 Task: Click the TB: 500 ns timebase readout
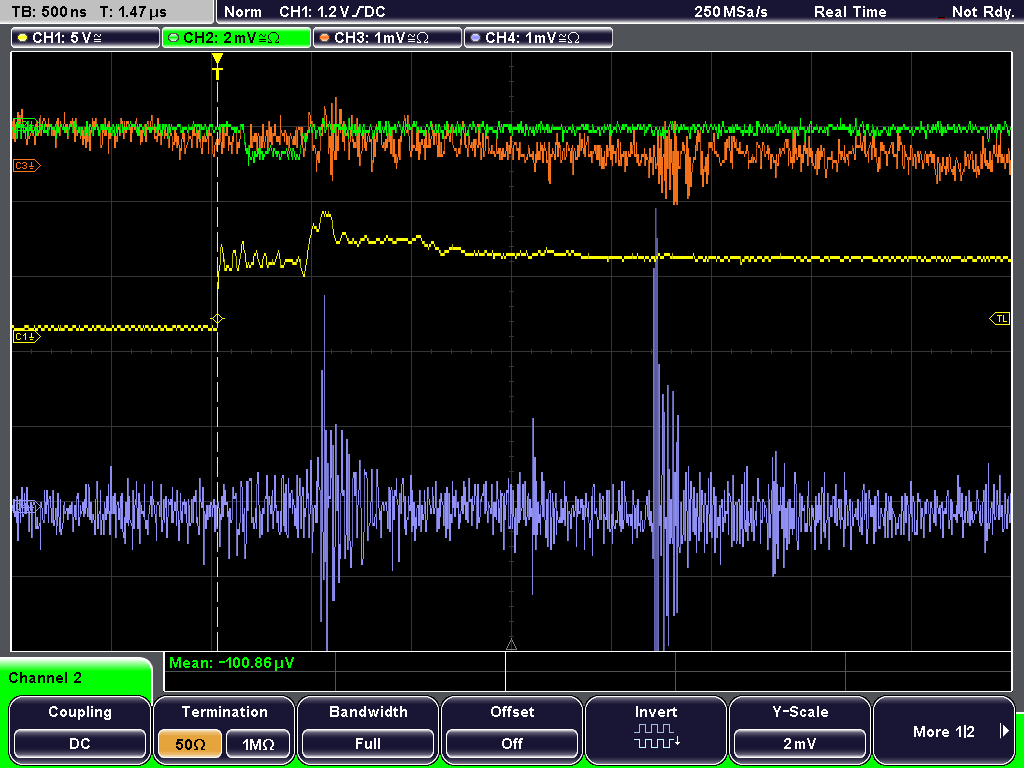[49, 12]
